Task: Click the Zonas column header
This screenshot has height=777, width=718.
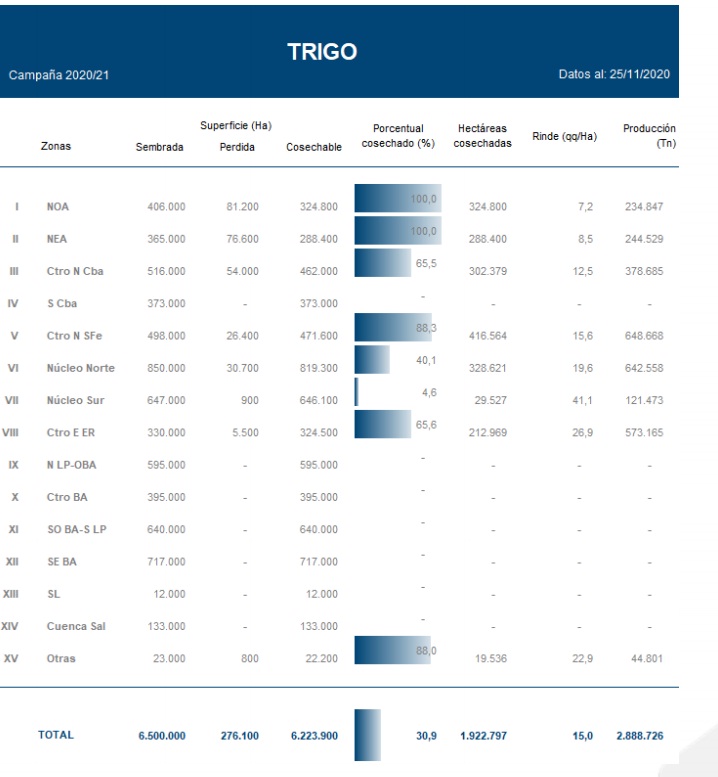Action: pyautogui.click(x=56, y=146)
